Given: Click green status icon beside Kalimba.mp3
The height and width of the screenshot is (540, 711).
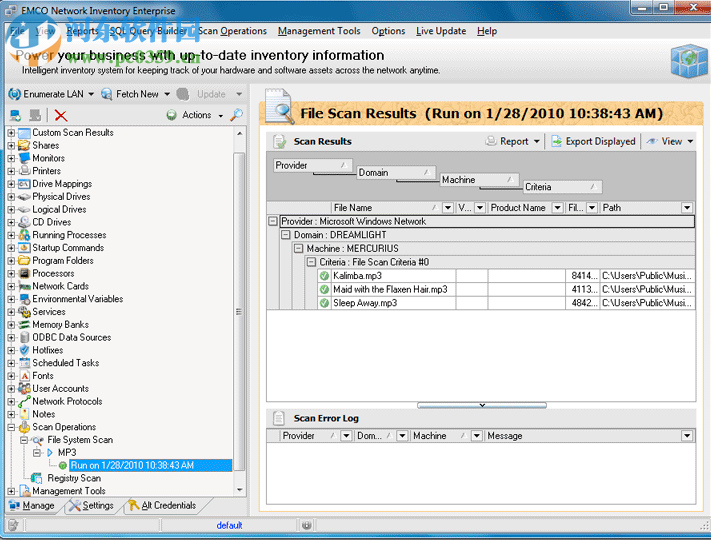Looking at the screenshot, I should (x=324, y=276).
